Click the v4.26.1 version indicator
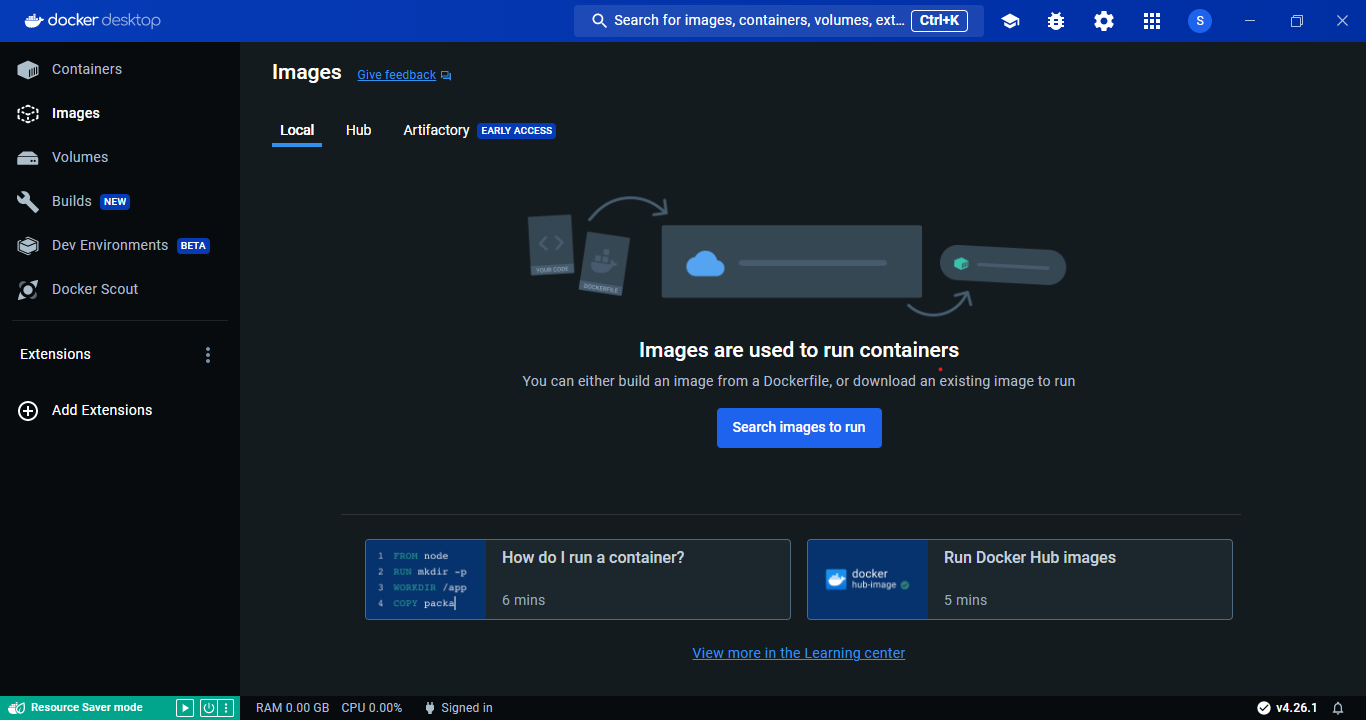1366x720 pixels. tap(1288, 708)
